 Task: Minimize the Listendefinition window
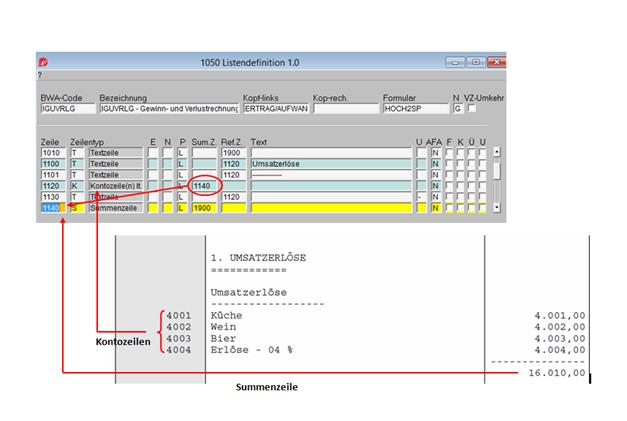click(x=455, y=62)
